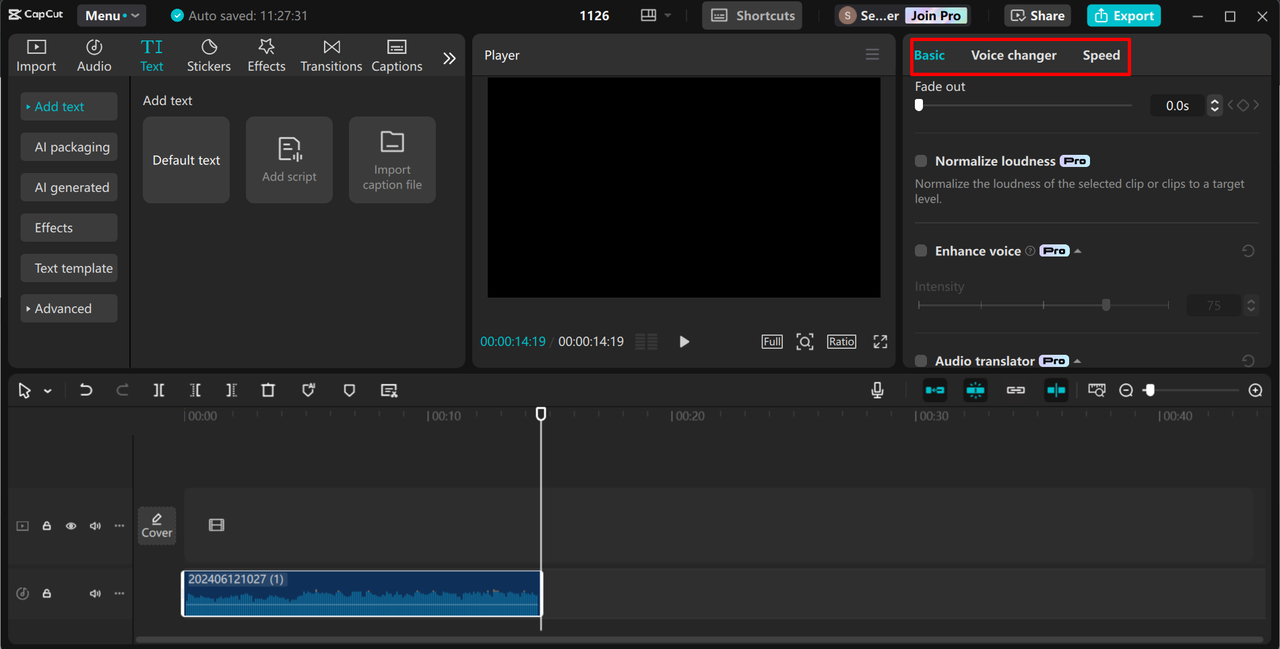1280x649 pixels.
Task: Expand the select tool mode dropdown arrow
Action: tap(48, 391)
